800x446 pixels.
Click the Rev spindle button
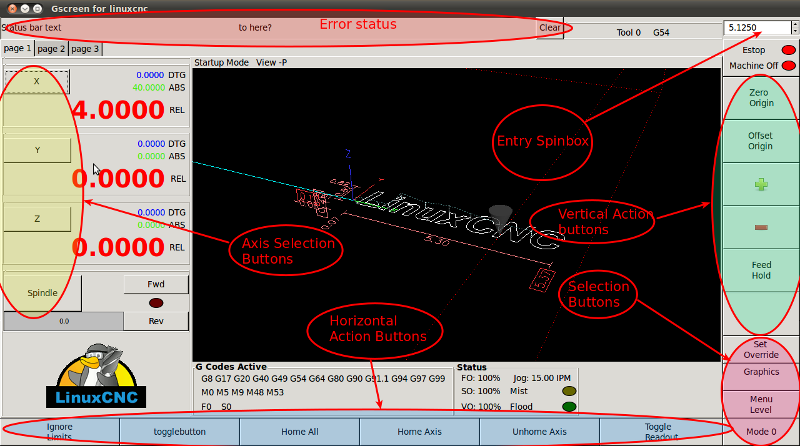156,321
